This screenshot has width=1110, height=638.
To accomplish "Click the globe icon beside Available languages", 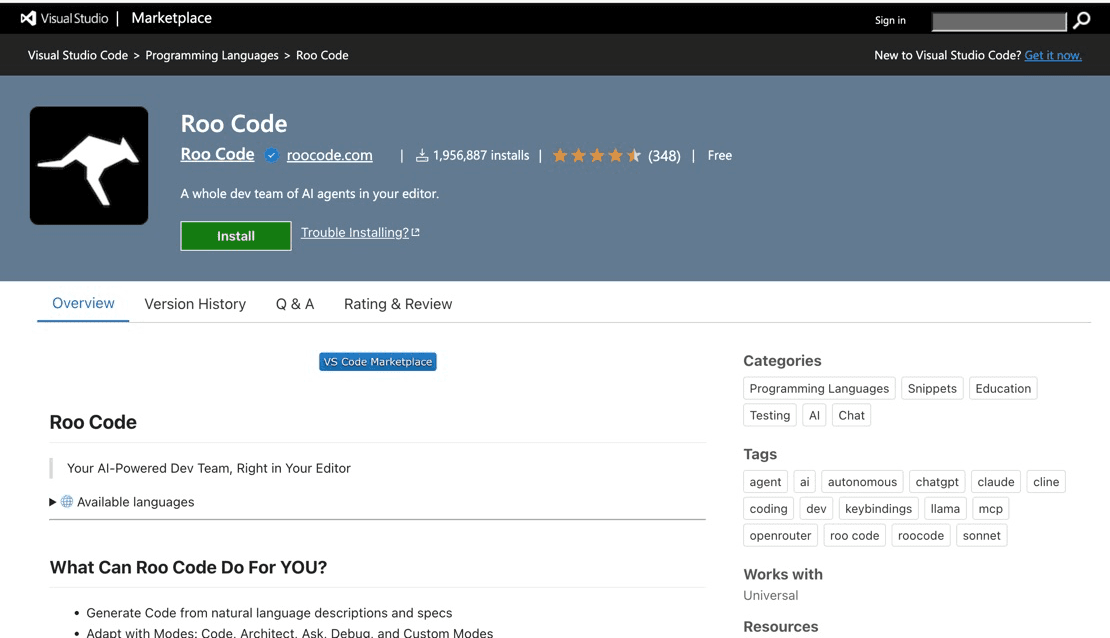I will click(x=67, y=501).
